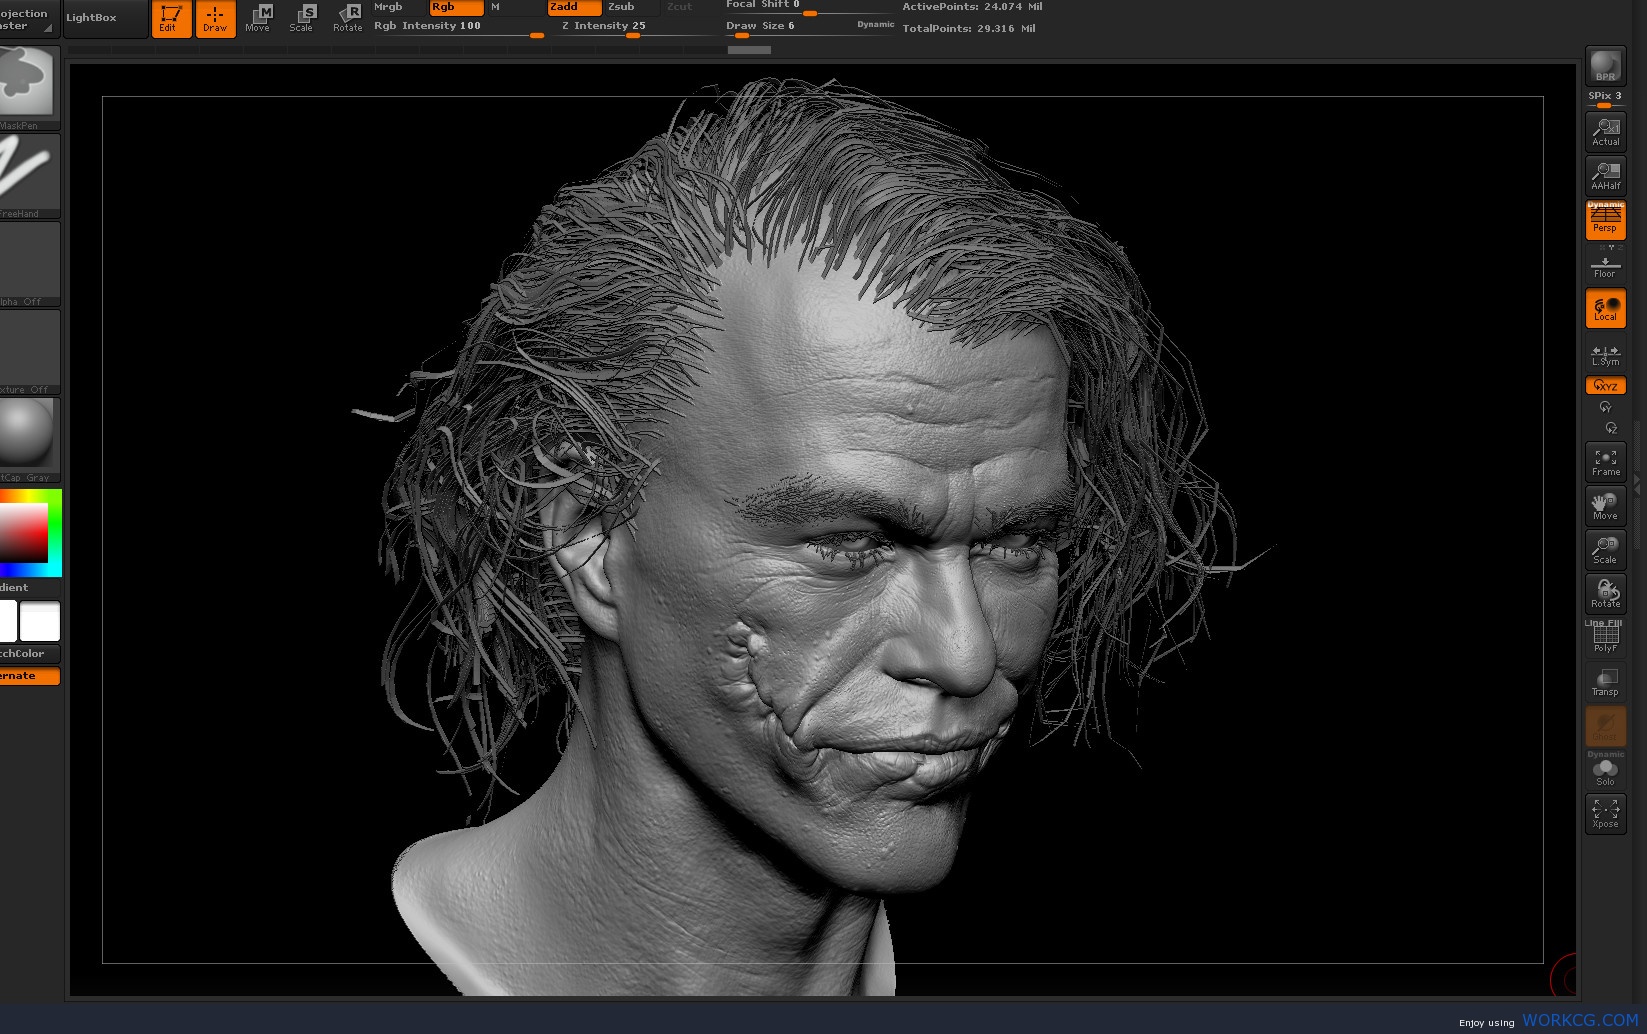
Task: Toggle PolyF polyframe display
Action: (x=1605, y=638)
